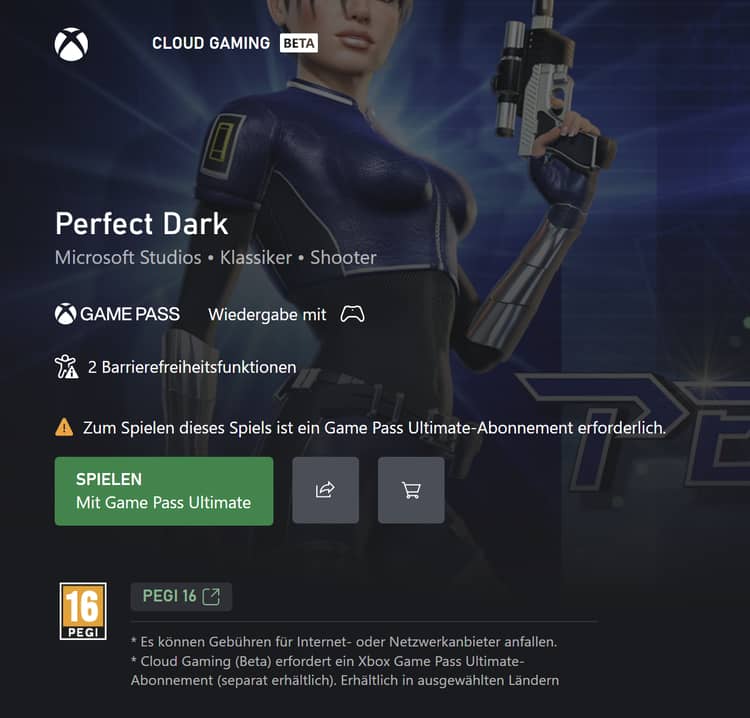
Task: Click the Spielen mit Game Pass Ultimate button
Action: [164, 491]
